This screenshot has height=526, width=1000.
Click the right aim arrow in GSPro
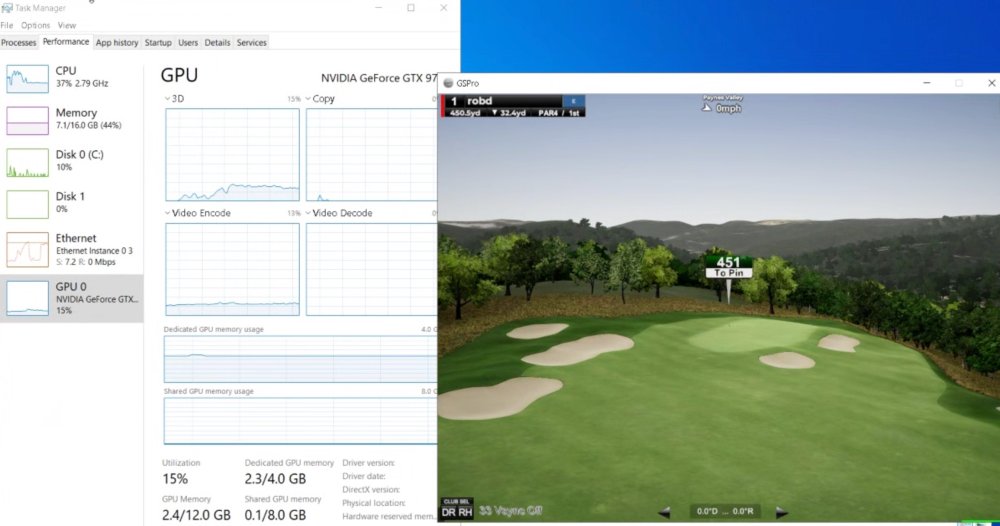coord(781,512)
